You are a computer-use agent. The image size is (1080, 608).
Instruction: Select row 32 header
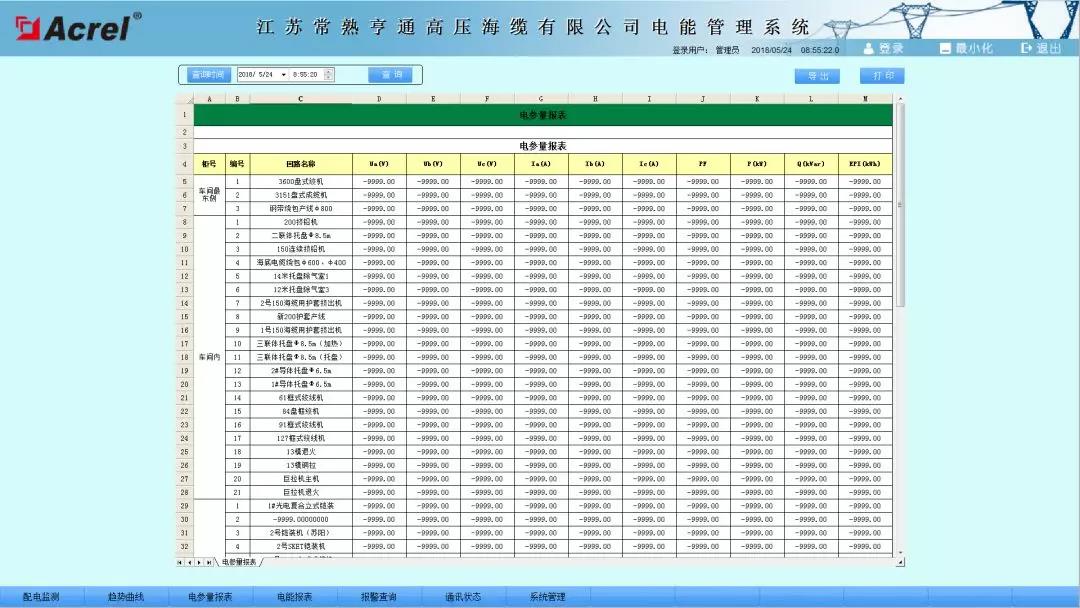pos(185,547)
